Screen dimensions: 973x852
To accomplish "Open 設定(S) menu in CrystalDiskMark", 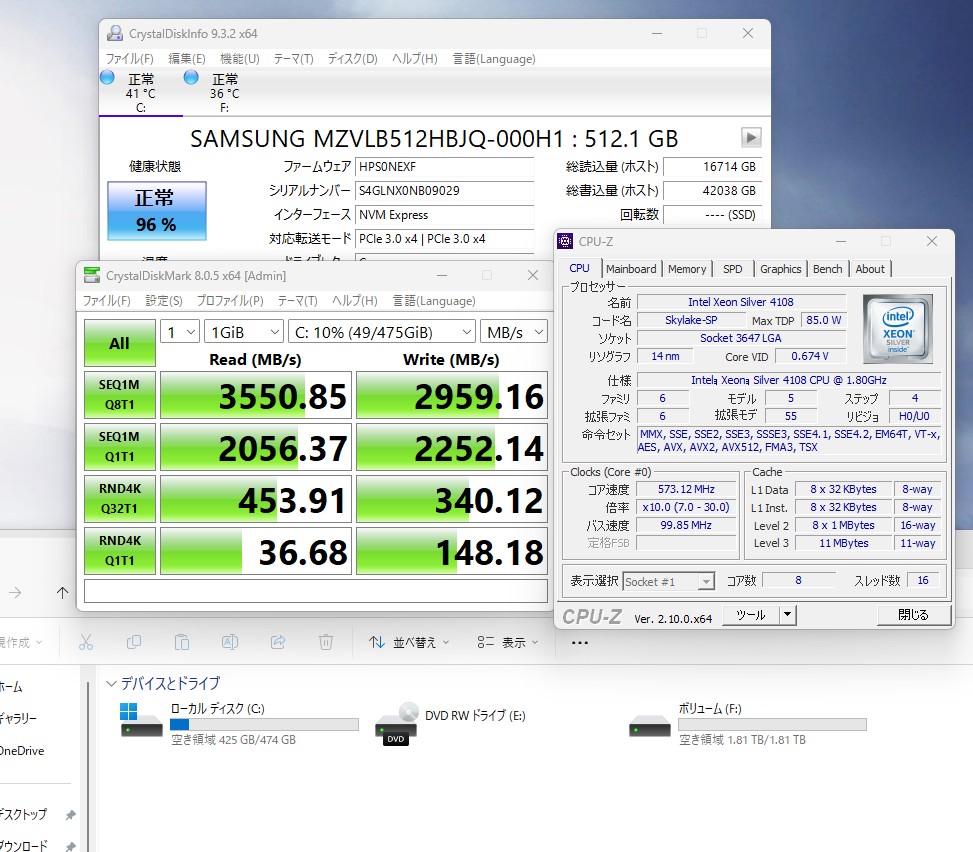I will (164, 300).
